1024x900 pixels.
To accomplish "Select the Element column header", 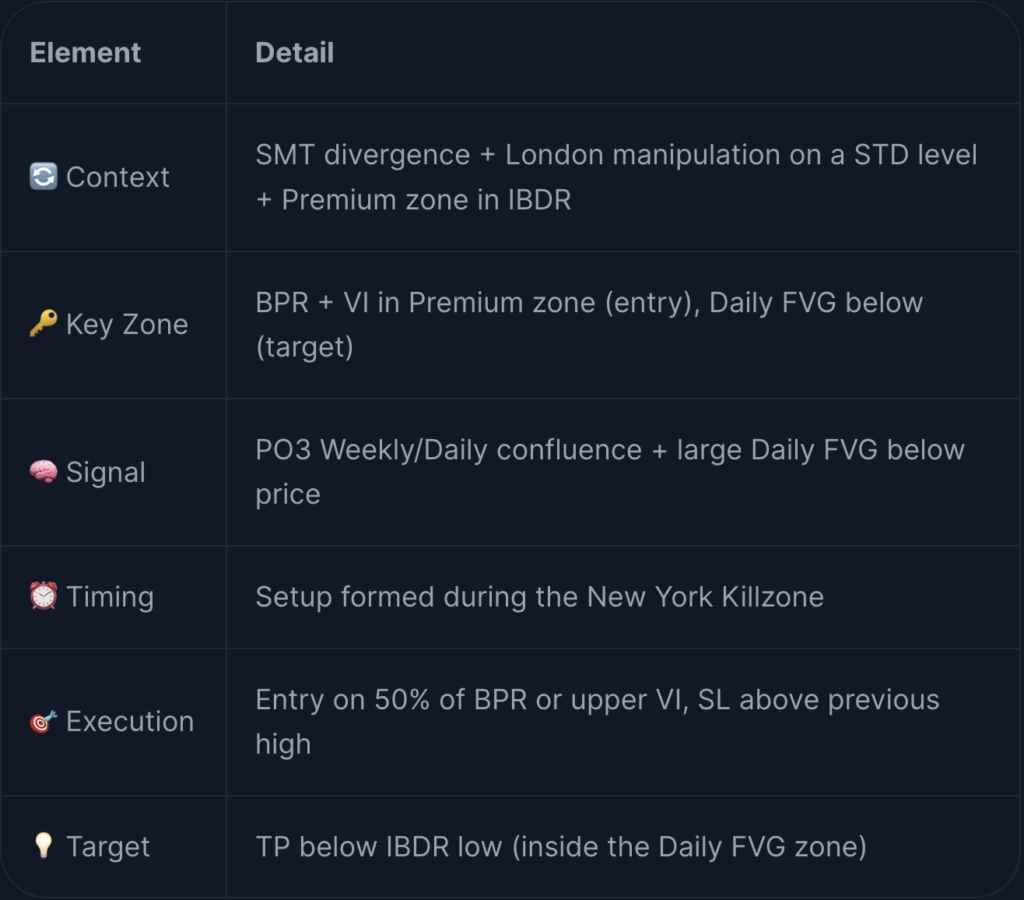I will [85, 53].
